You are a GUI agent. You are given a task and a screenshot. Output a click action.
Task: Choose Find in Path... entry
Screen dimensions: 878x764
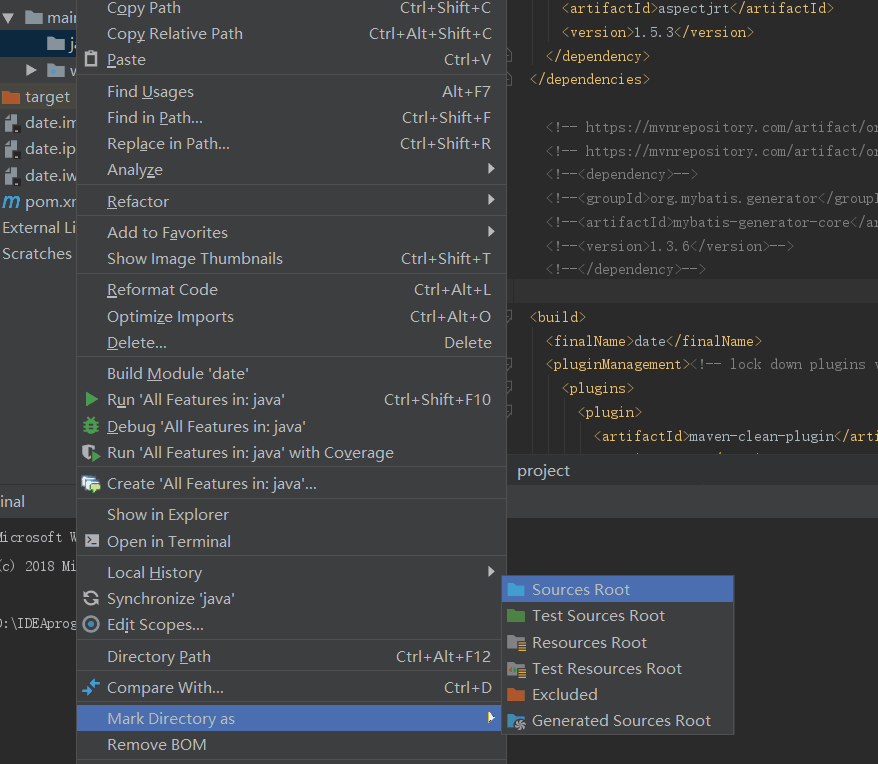pos(291,118)
